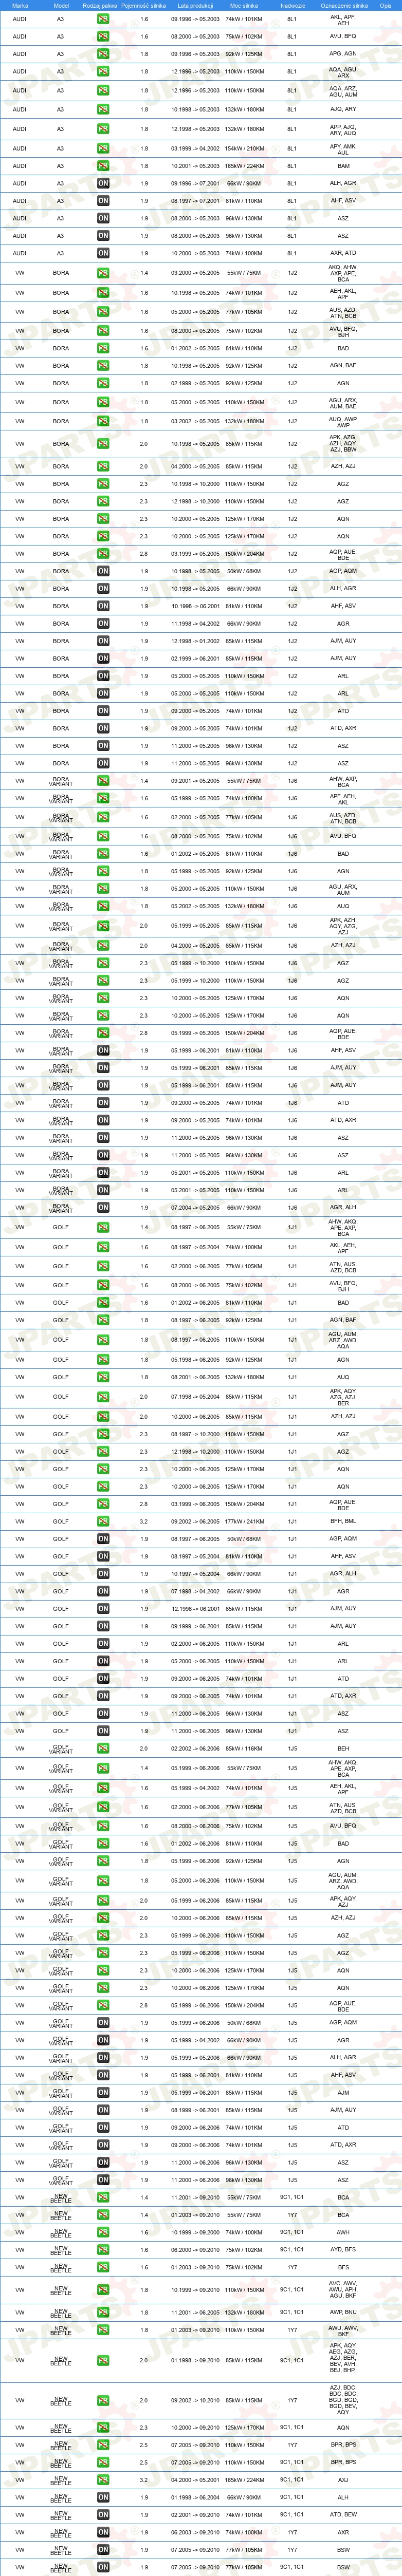Click date '09.2002 -> 10.2010' cell

(195, 2400)
